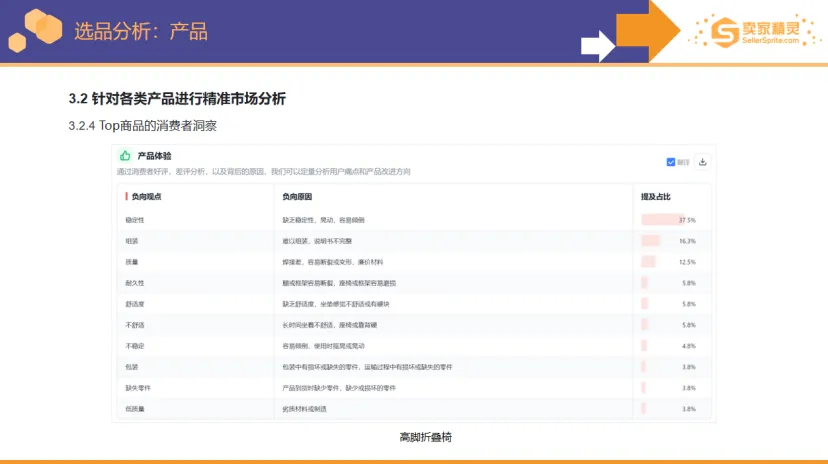Select the 缺失零件 row label
828x464 pixels.
click(138, 388)
